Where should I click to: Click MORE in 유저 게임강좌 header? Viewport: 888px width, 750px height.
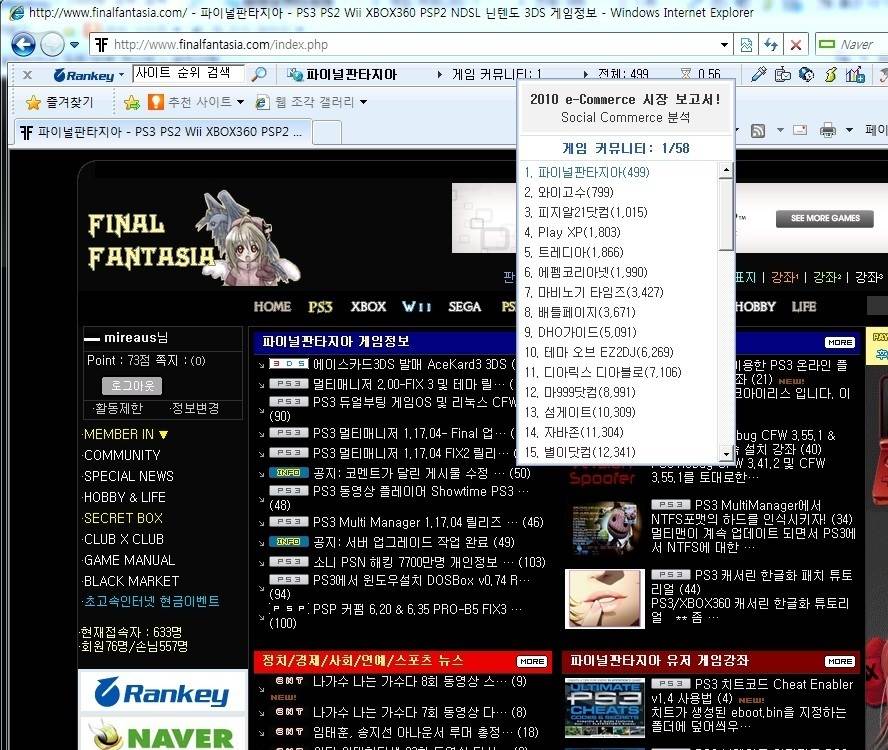coord(839,661)
